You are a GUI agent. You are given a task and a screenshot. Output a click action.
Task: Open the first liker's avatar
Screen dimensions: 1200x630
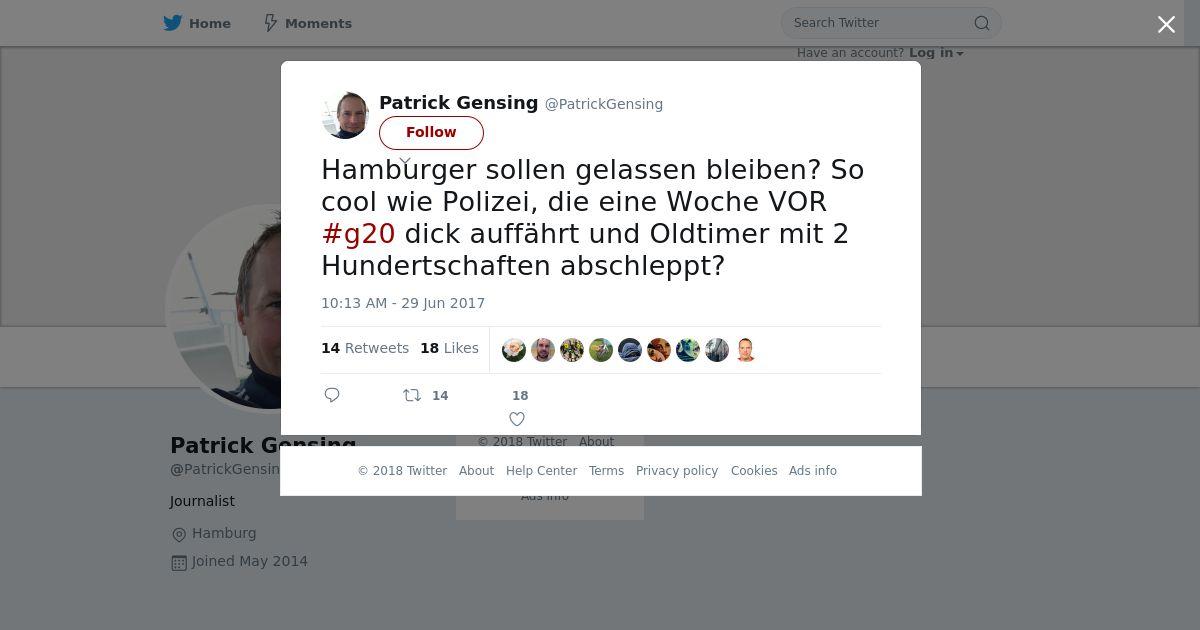[x=514, y=349]
